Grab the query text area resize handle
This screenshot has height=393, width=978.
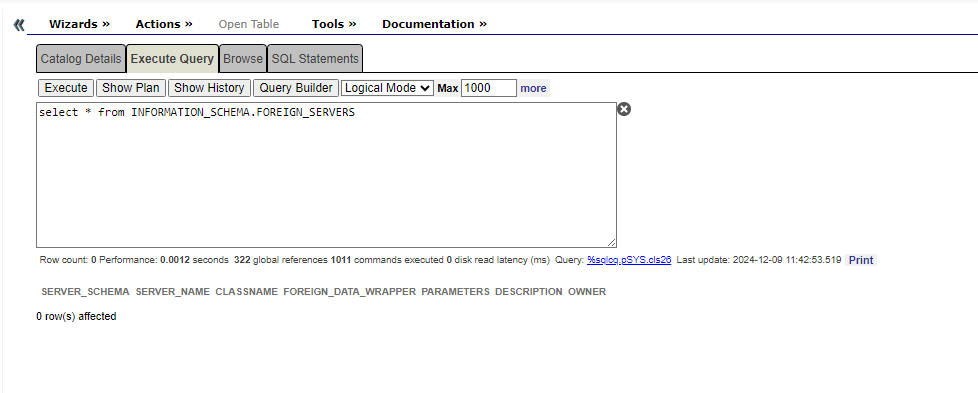click(x=612, y=243)
